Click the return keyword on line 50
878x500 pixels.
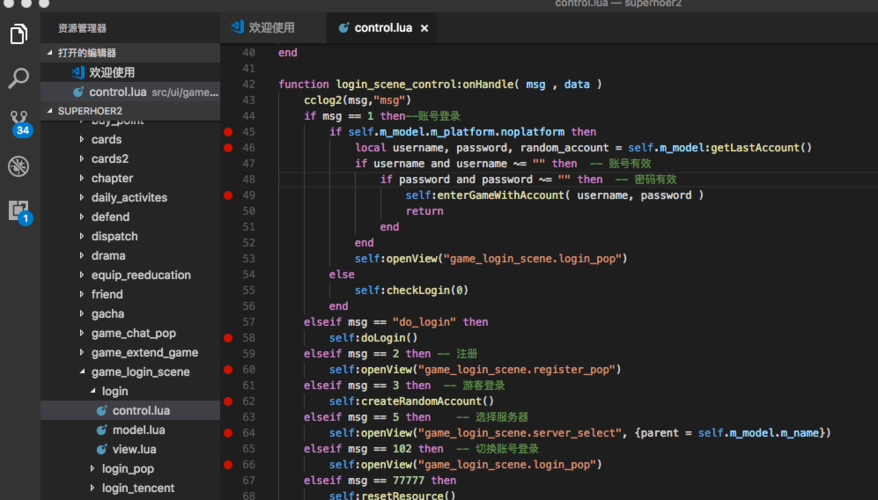coord(424,211)
